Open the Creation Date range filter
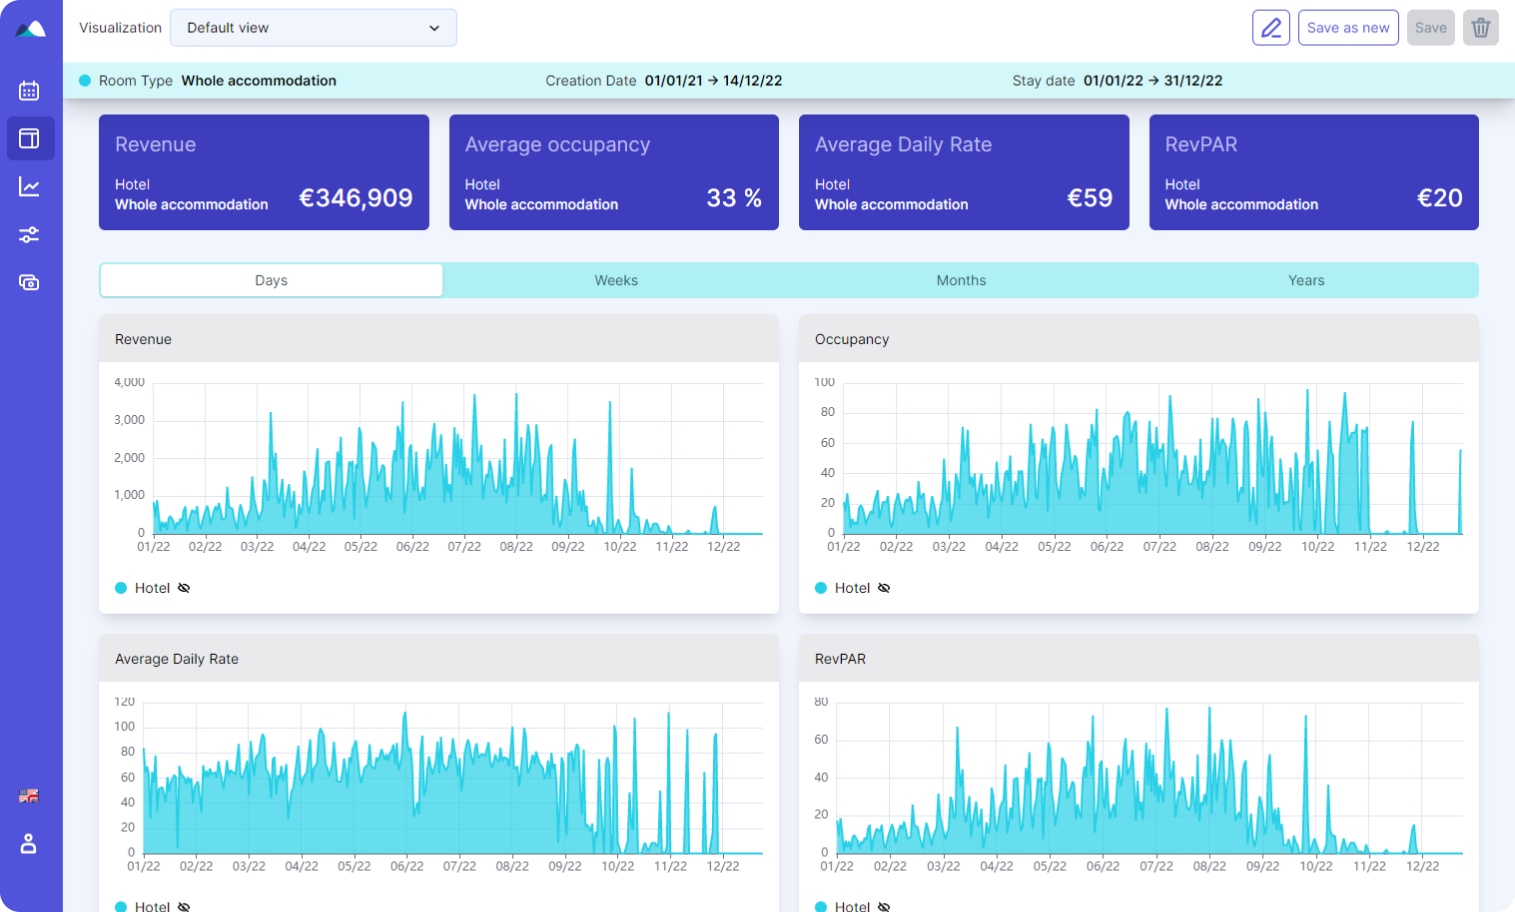 (x=713, y=81)
